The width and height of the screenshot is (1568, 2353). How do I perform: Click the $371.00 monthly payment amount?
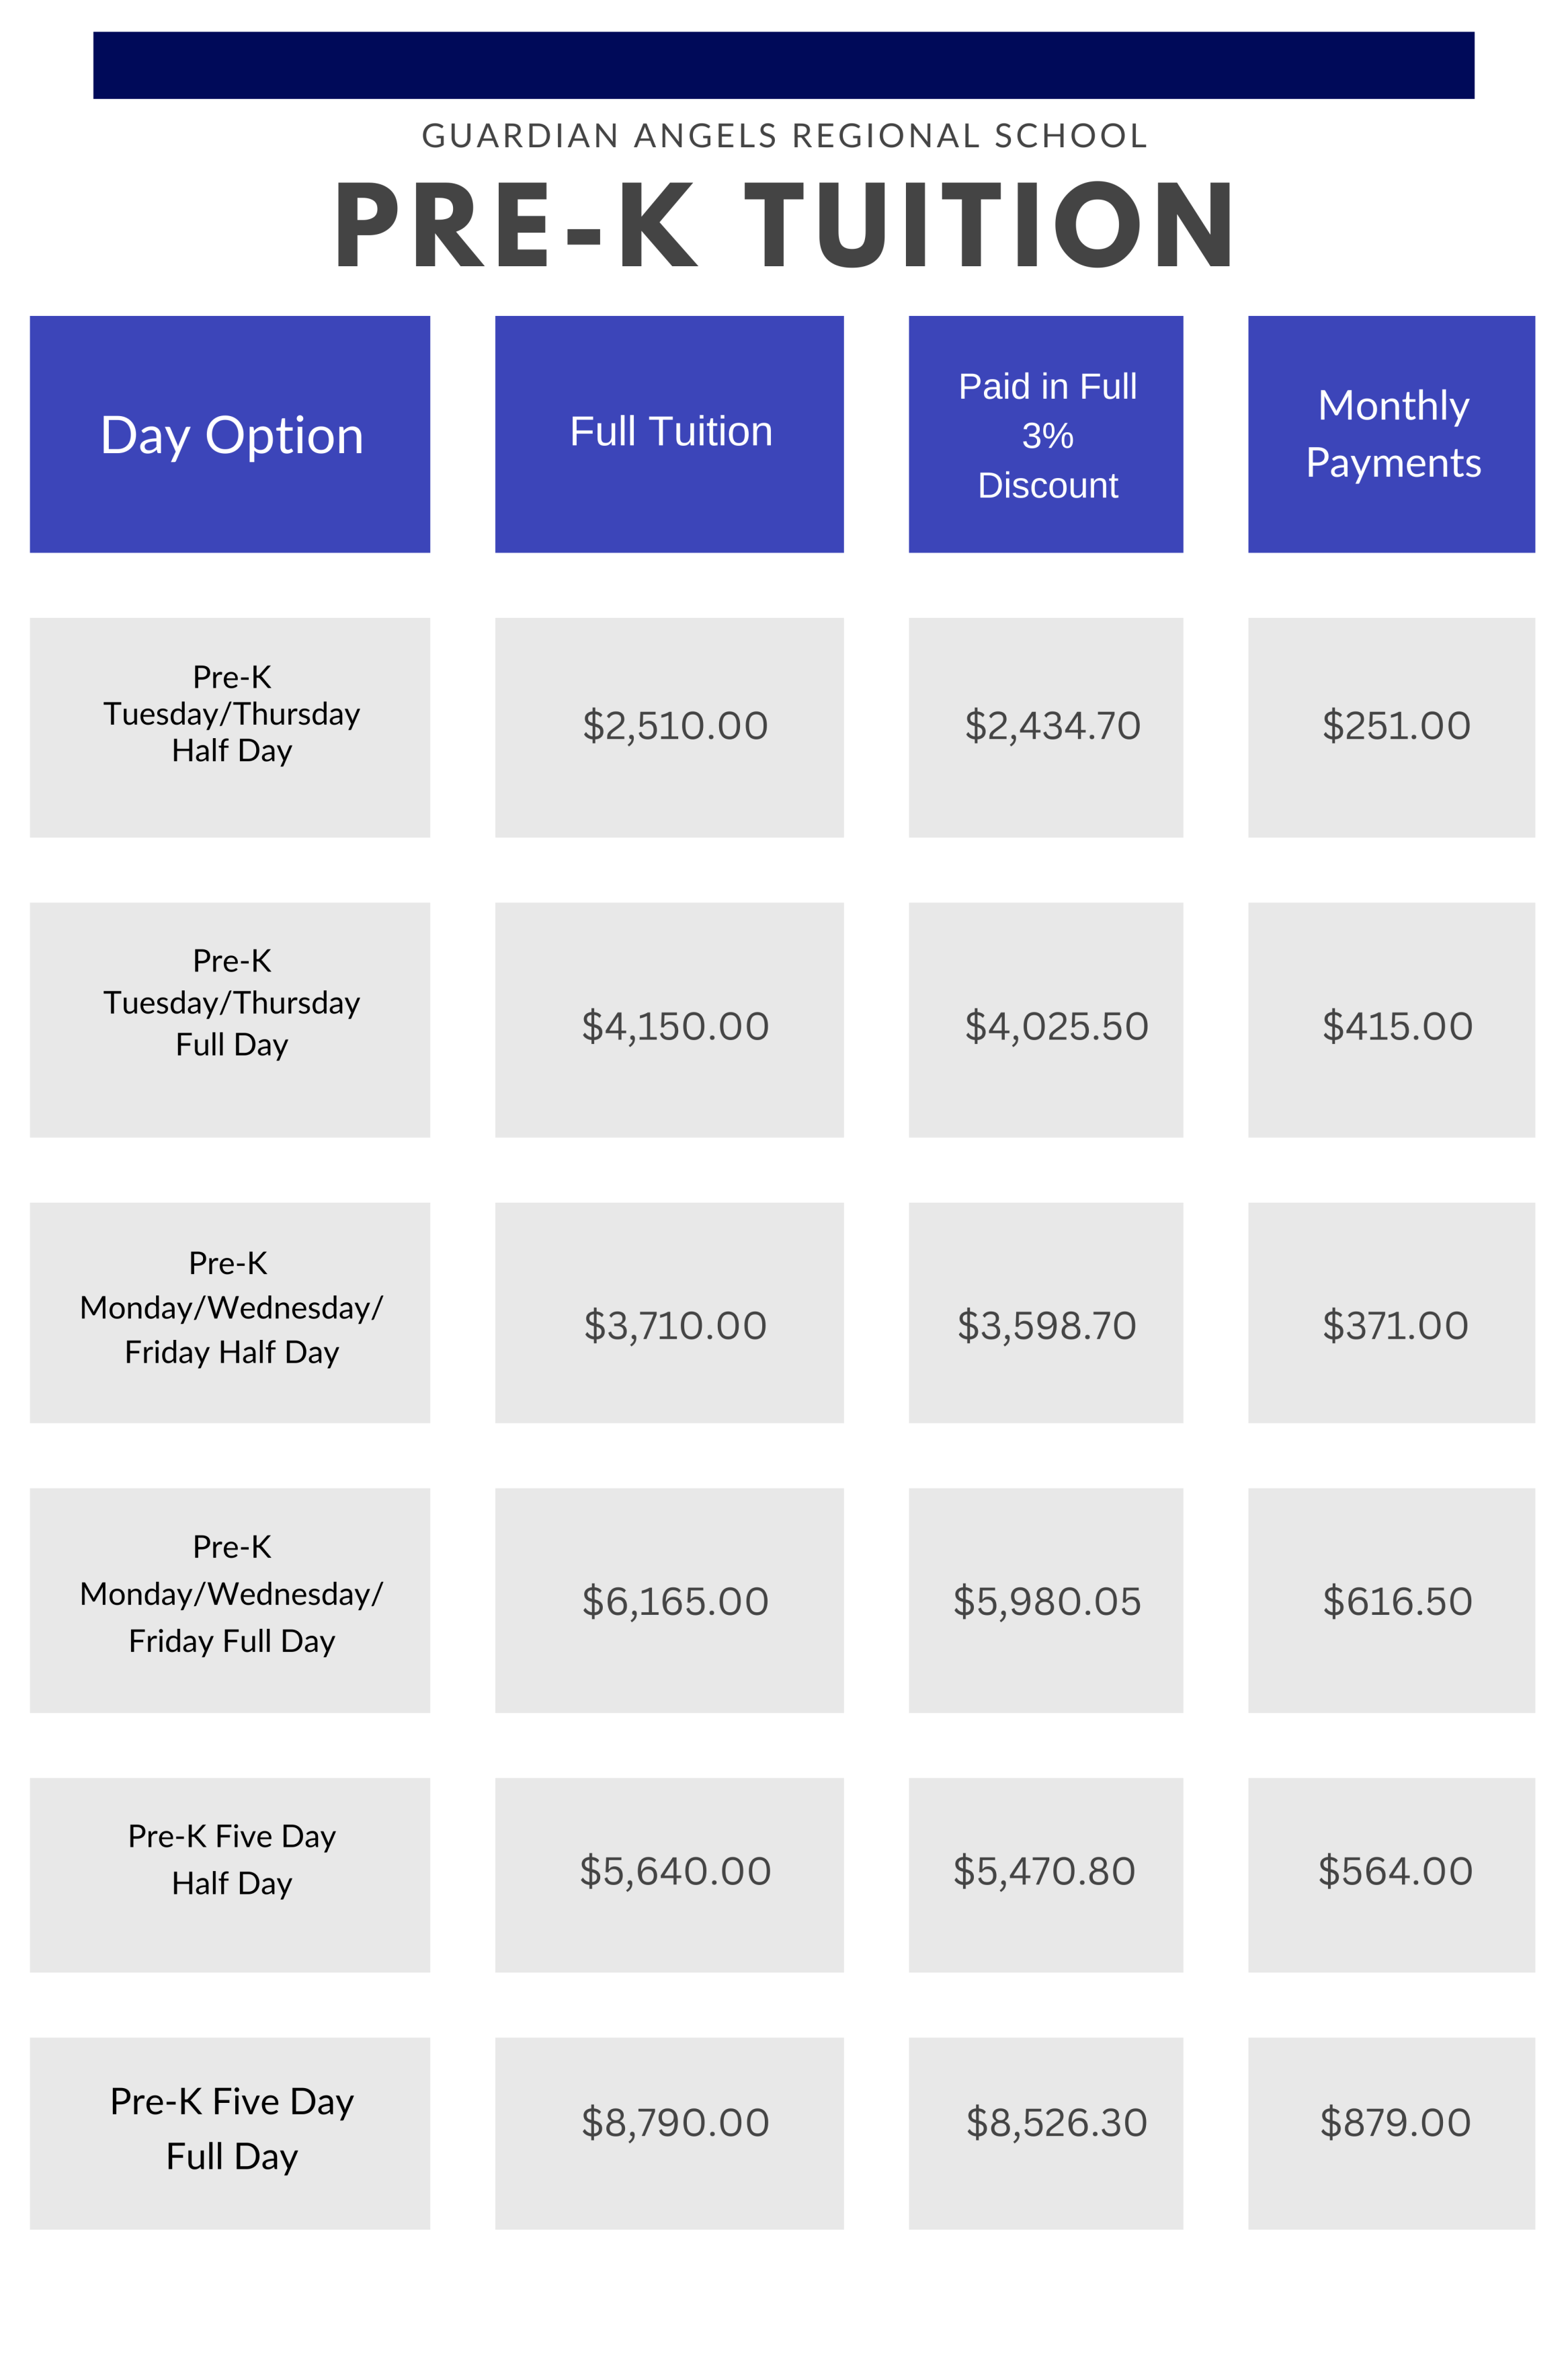click(x=1395, y=1326)
